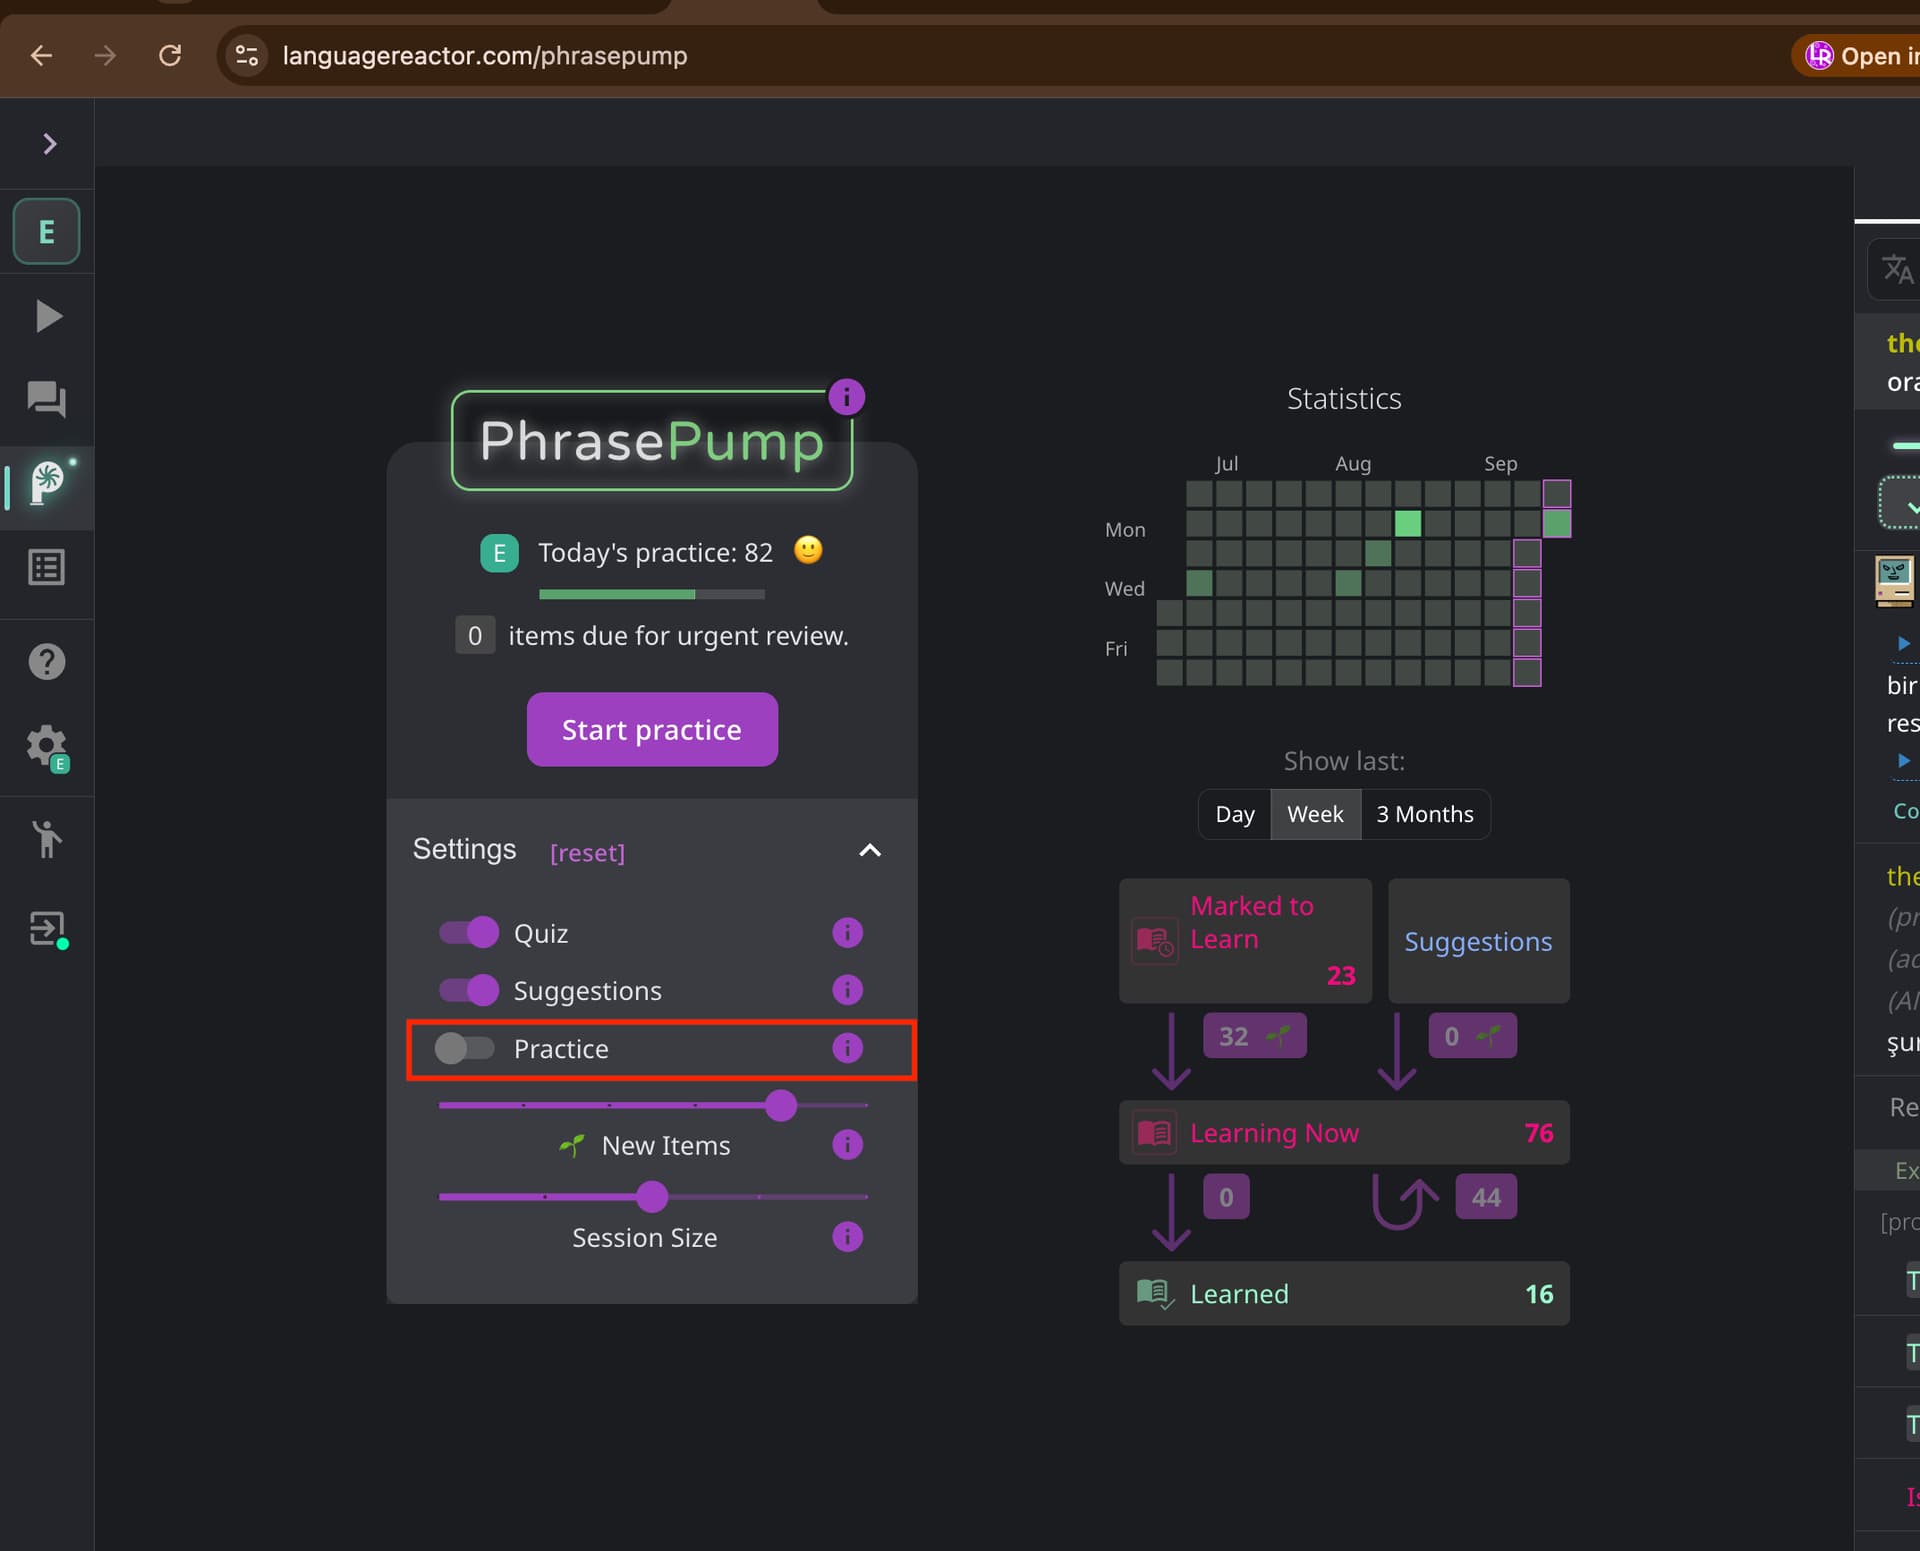Open the help question mark icon
This screenshot has width=1920, height=1551.
point(47,661)
